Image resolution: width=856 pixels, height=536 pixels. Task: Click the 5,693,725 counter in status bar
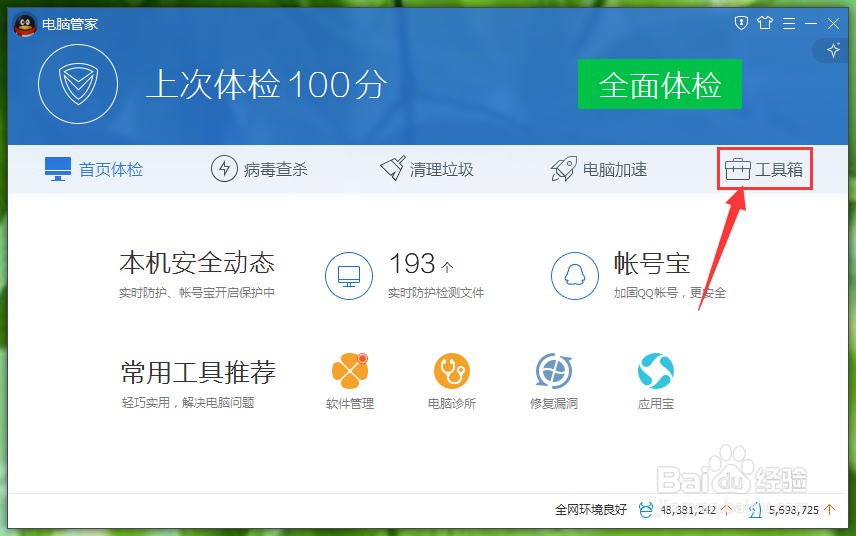pos(794,510)
